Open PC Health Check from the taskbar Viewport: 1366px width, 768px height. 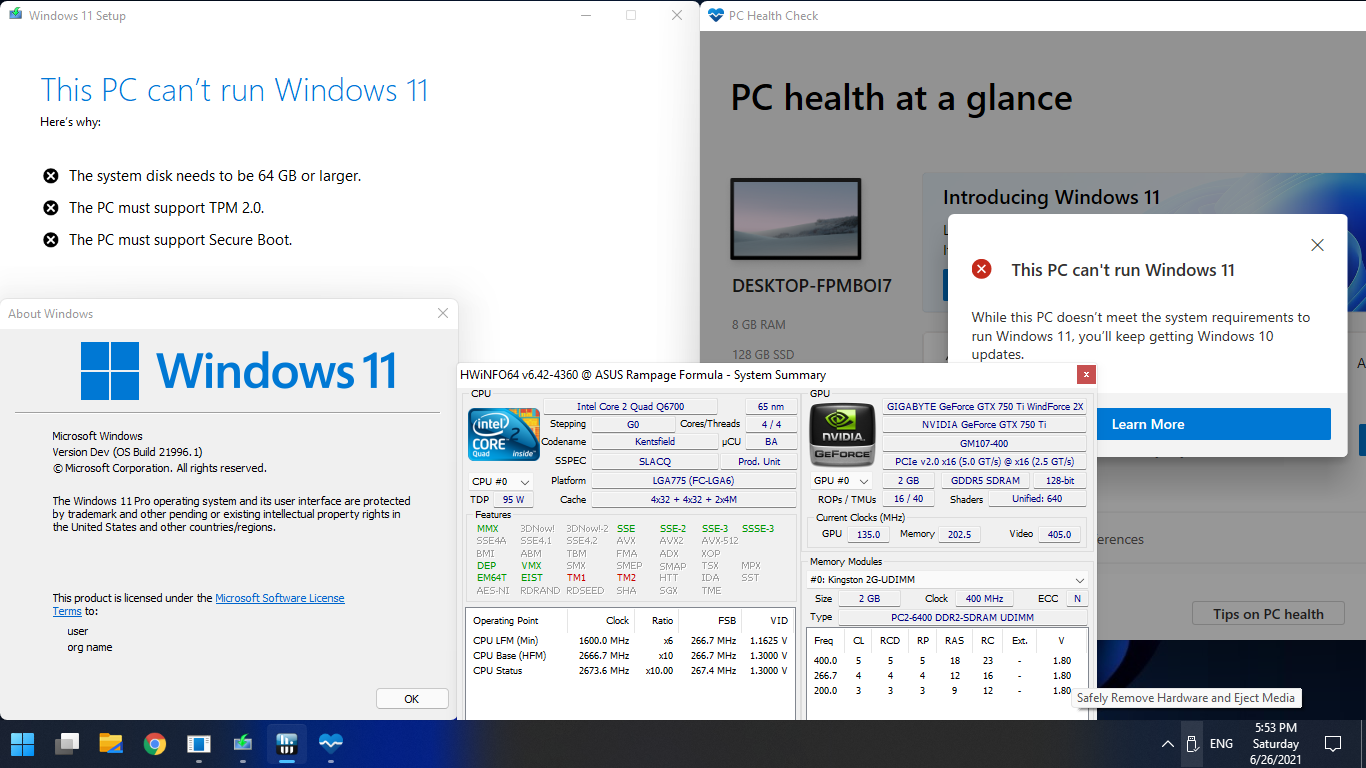tap(331, 744)
